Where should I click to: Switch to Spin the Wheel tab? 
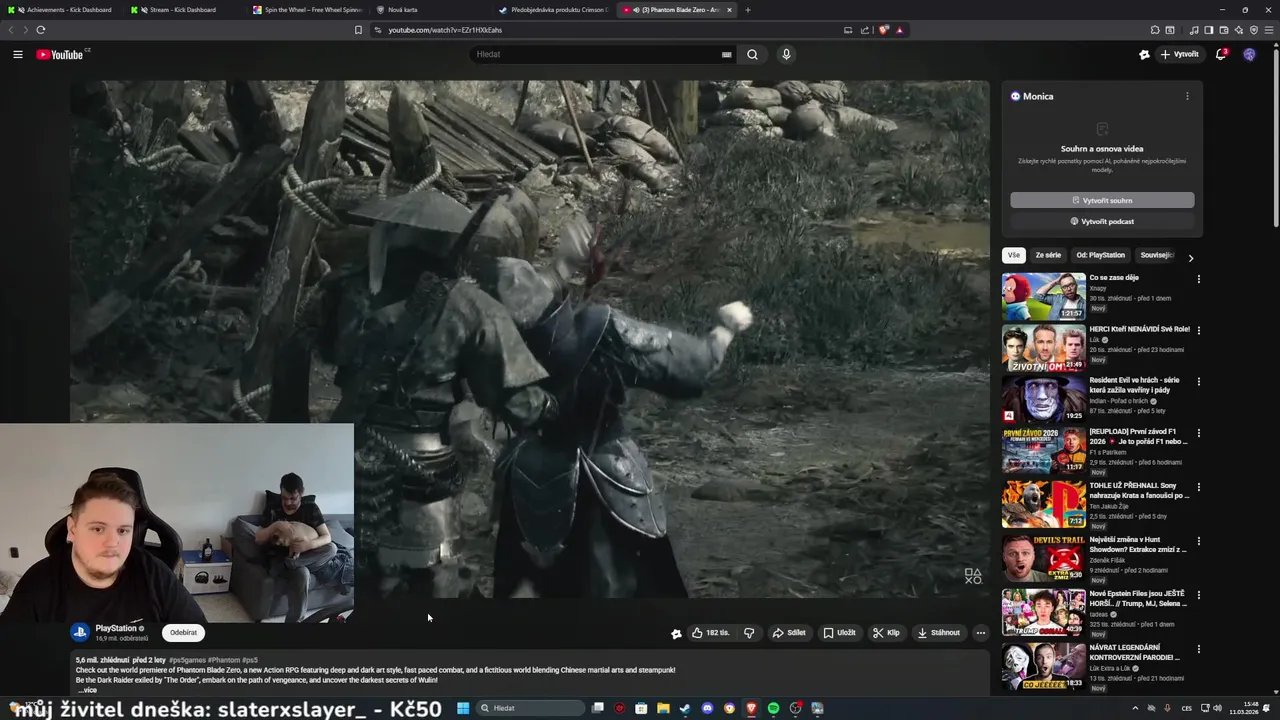[307, 10]
